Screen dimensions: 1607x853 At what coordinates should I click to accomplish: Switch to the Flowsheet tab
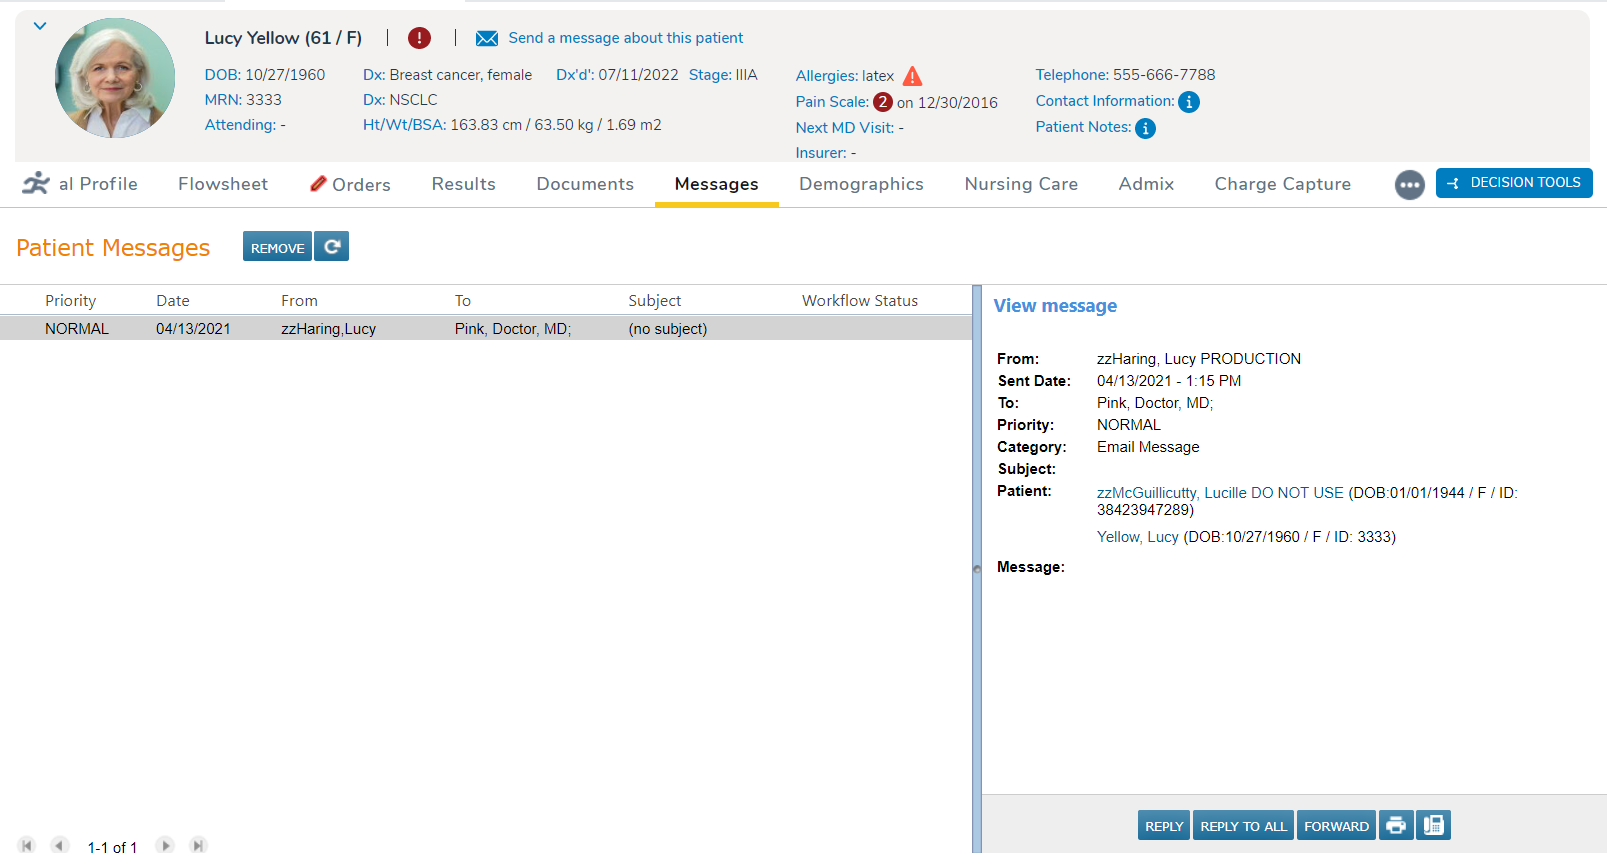(x=223, y=184)
